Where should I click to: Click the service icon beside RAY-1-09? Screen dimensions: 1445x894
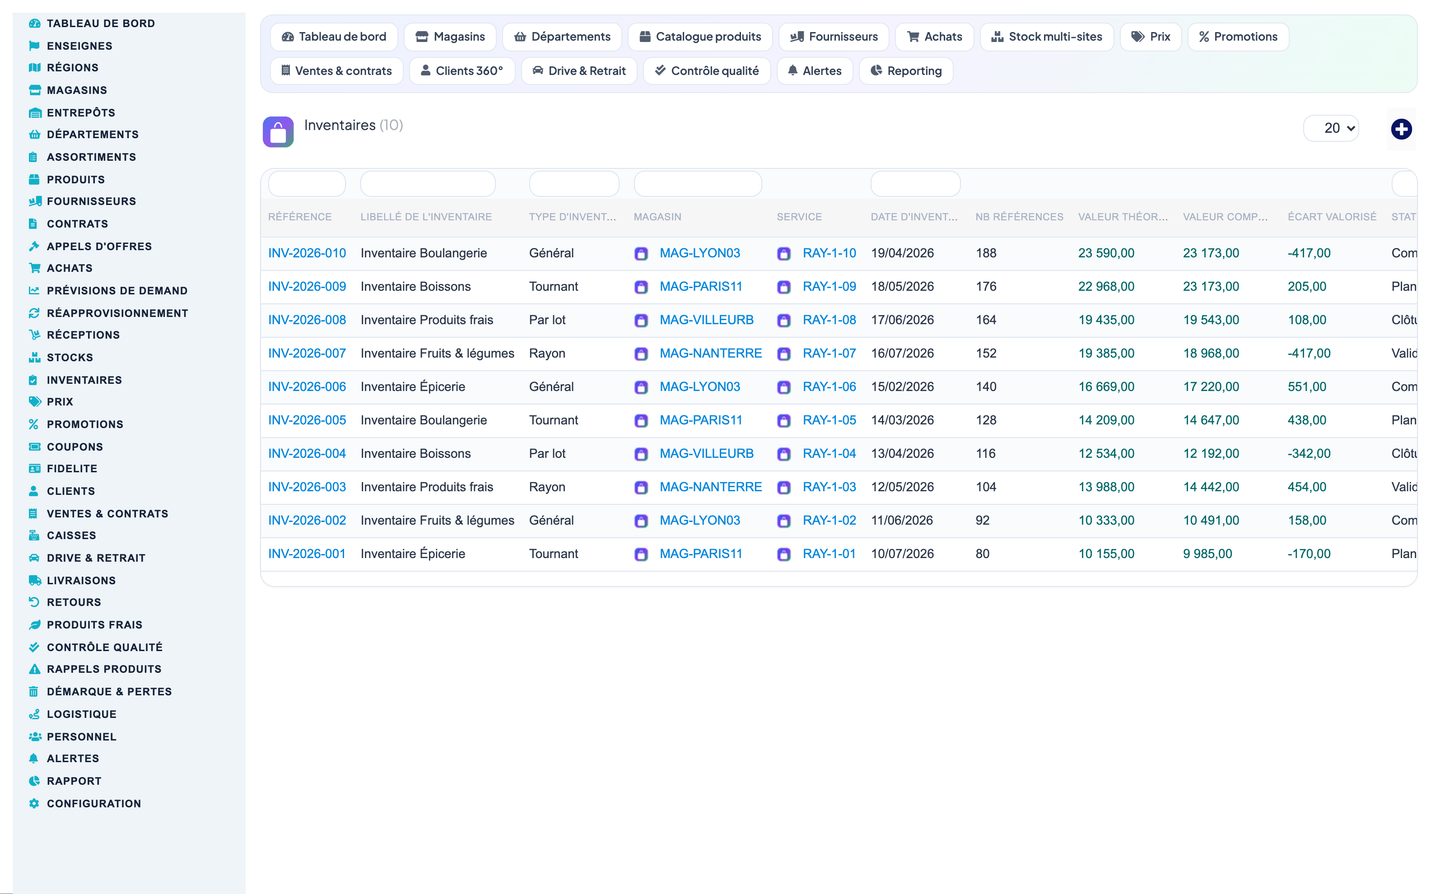point(784,288)
